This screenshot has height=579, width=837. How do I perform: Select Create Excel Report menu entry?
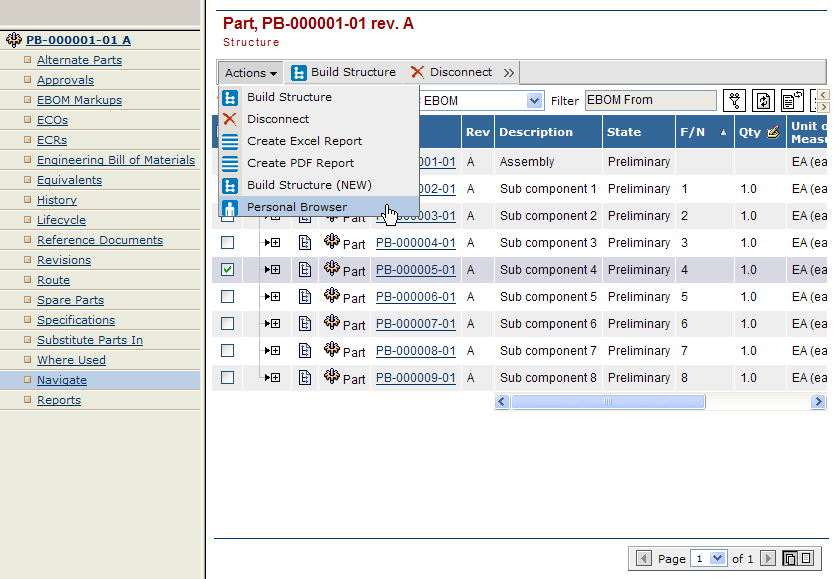(x=304, y=141)
